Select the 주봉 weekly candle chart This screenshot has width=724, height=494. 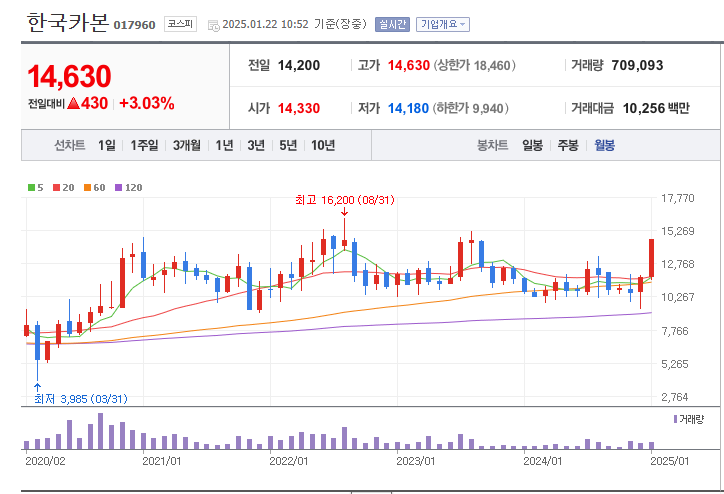tap(568, 145)
